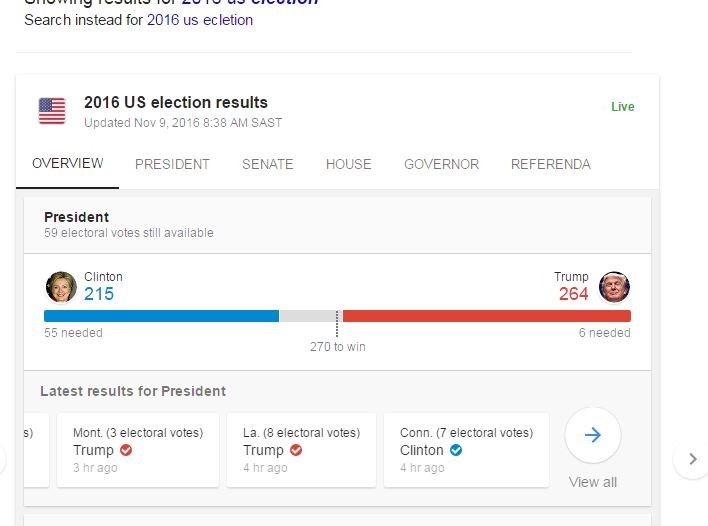Click the blue Clinton electoral bar
Viewport: 708px width, 526px height.
point(161,316)
